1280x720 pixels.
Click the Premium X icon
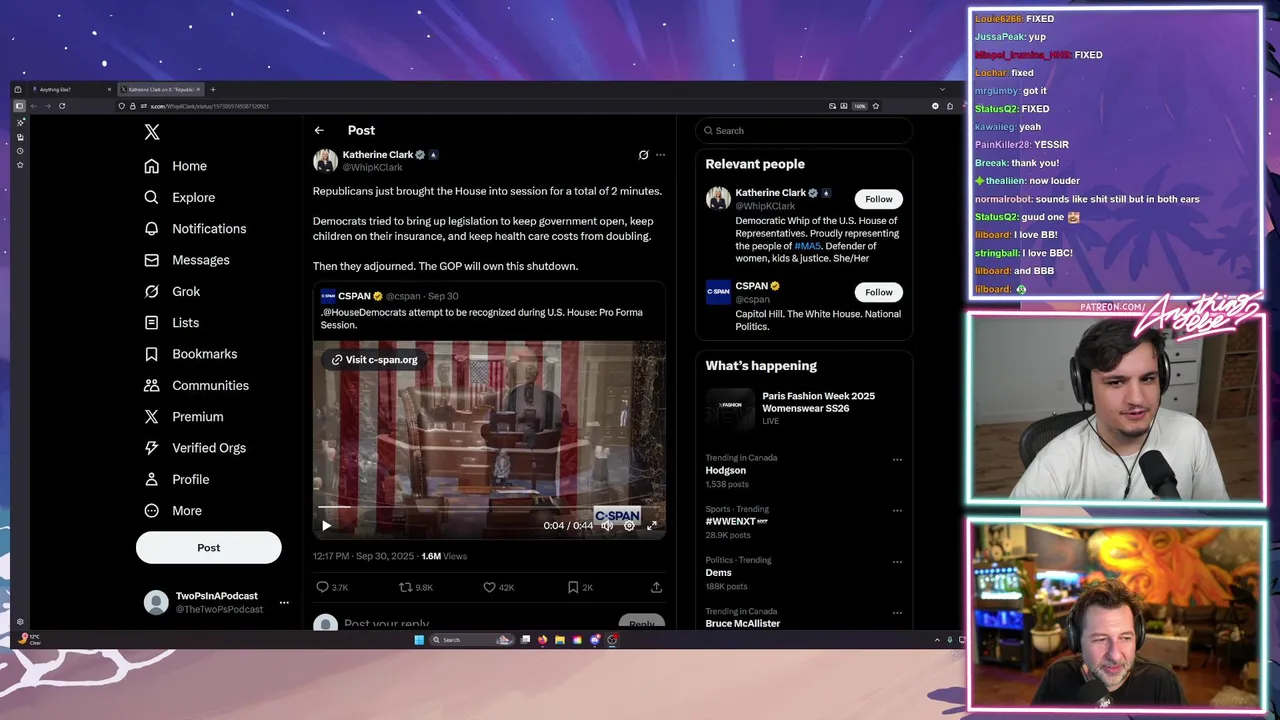[152, 417]
